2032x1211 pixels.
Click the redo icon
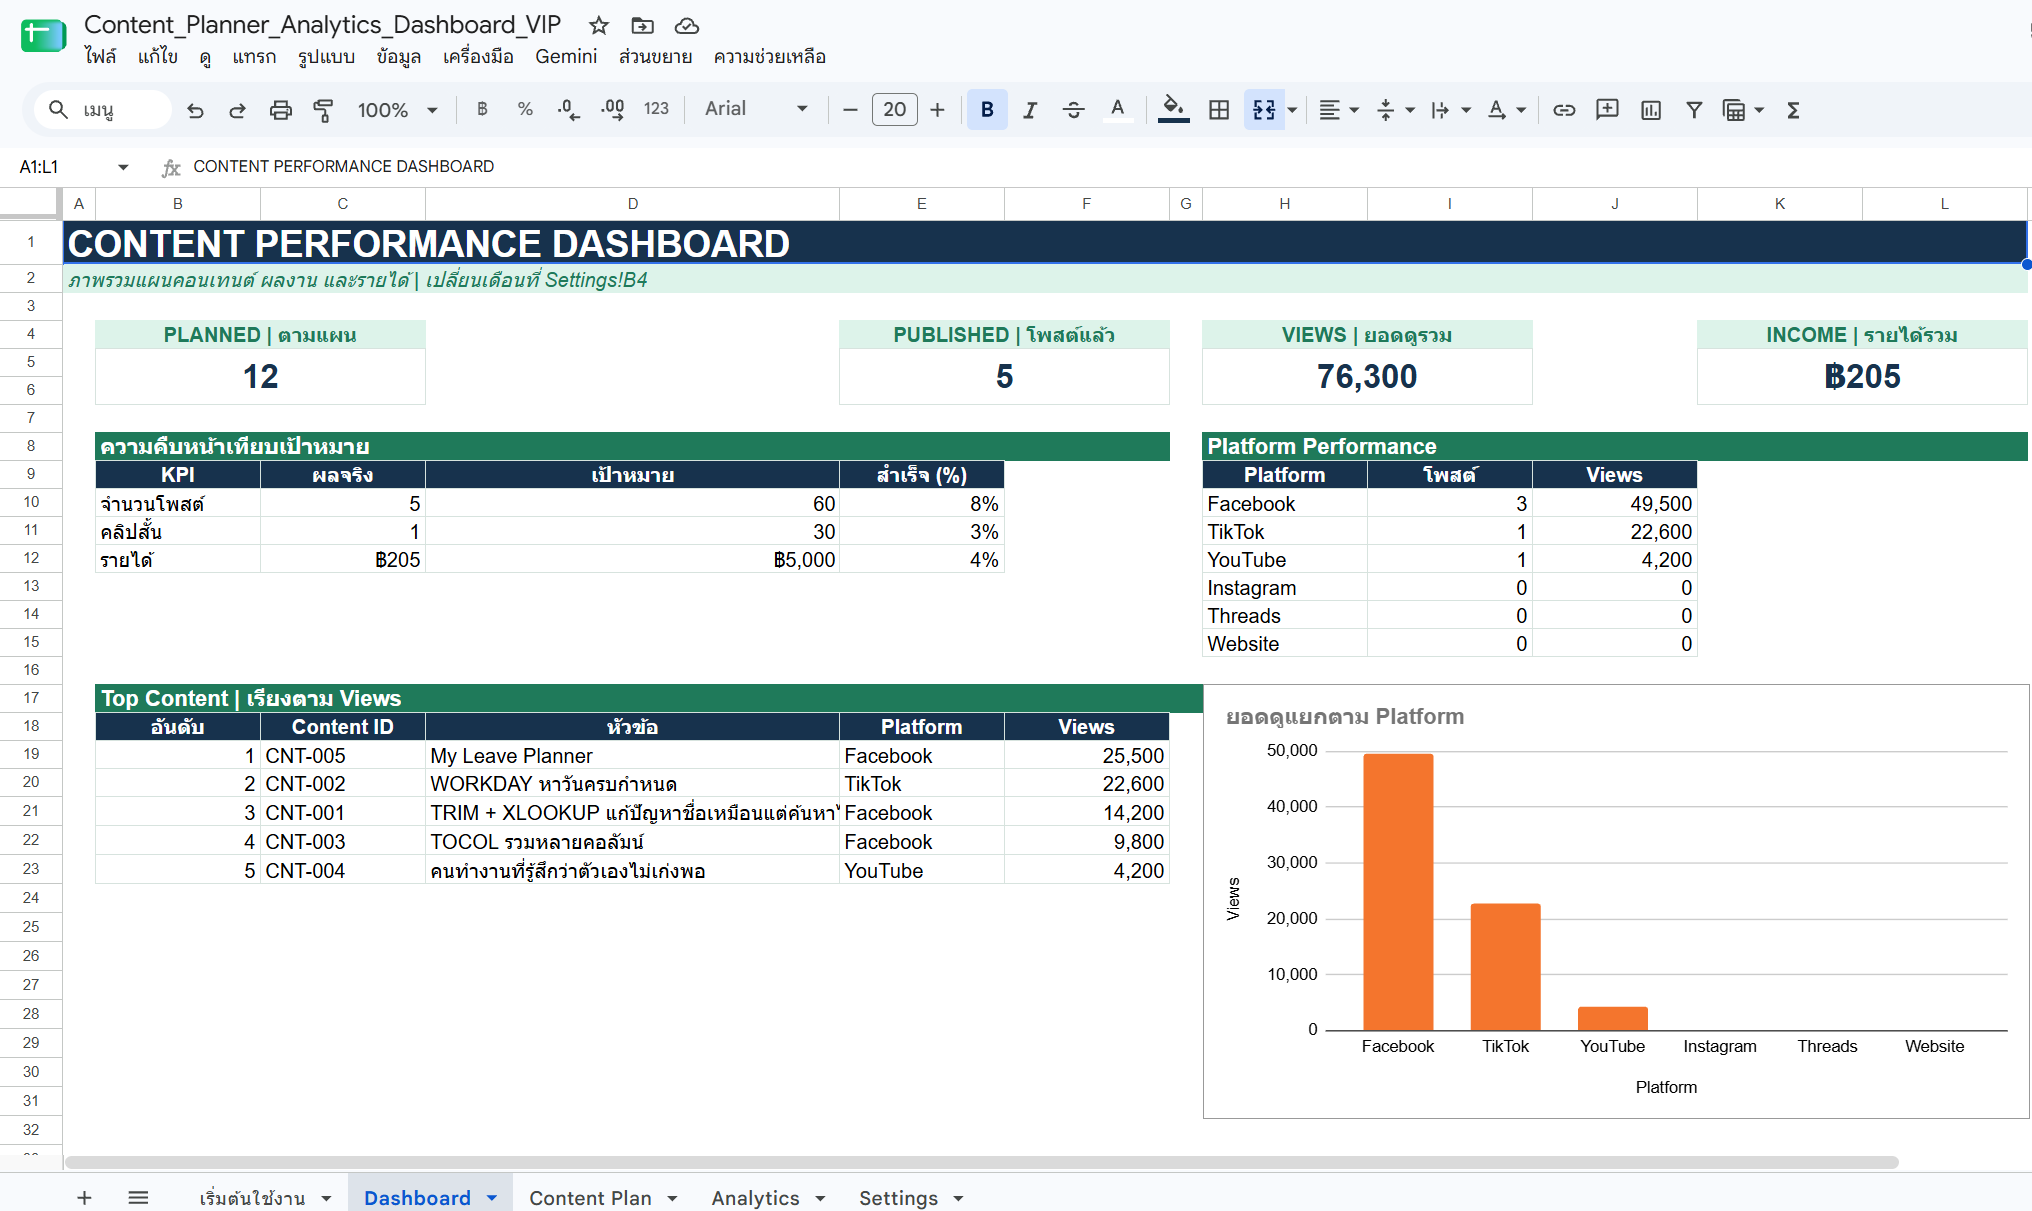(x=237, y=110)
